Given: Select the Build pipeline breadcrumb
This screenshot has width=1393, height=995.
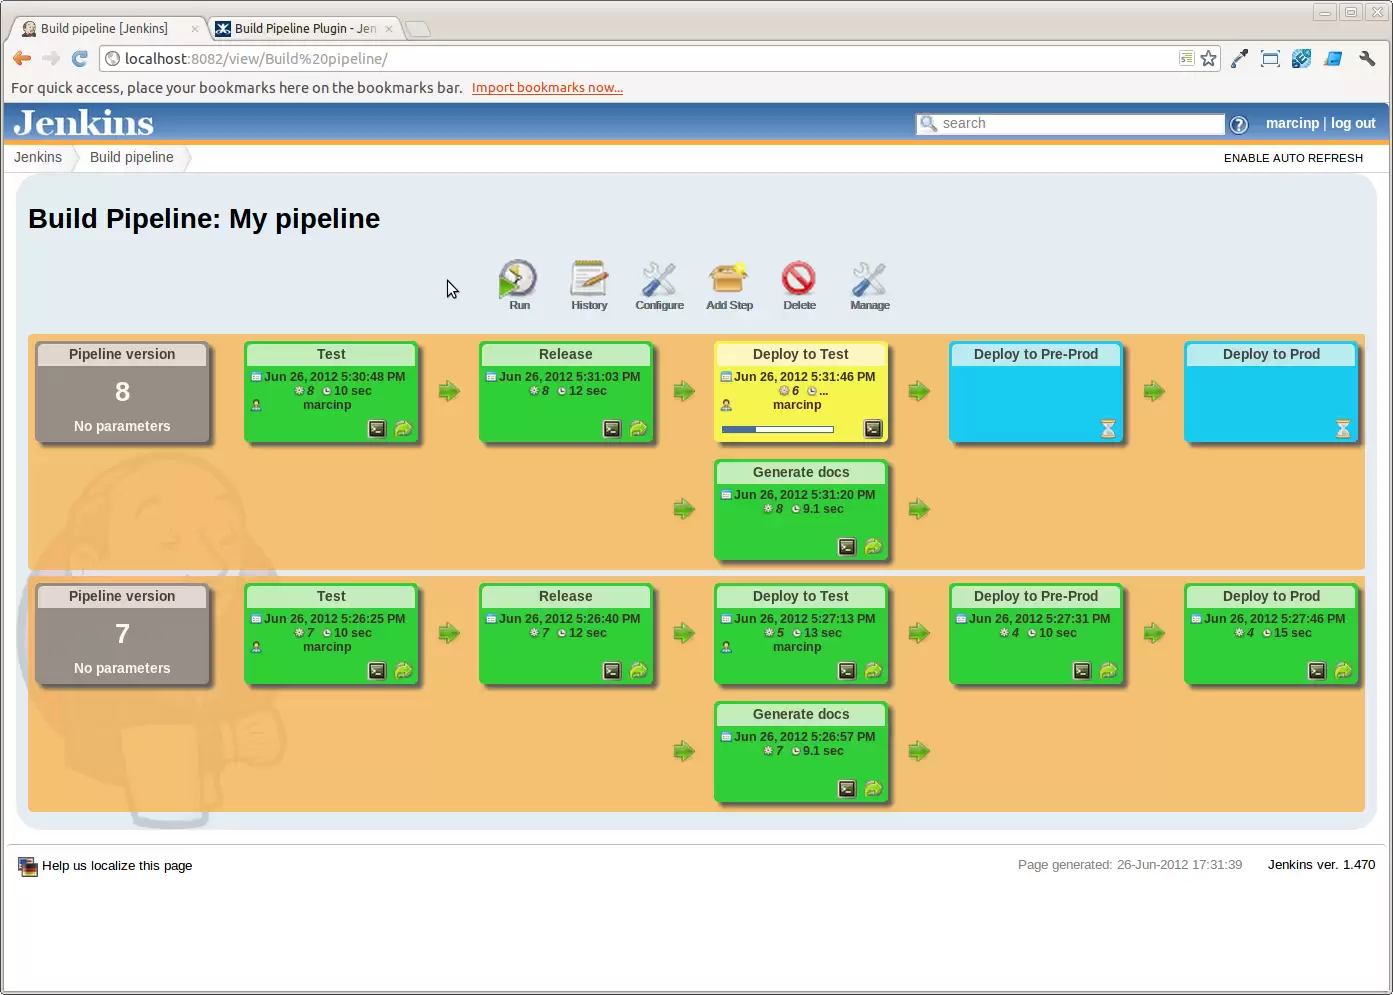Looking at the screenshot, I should click(x=132, y=157).
